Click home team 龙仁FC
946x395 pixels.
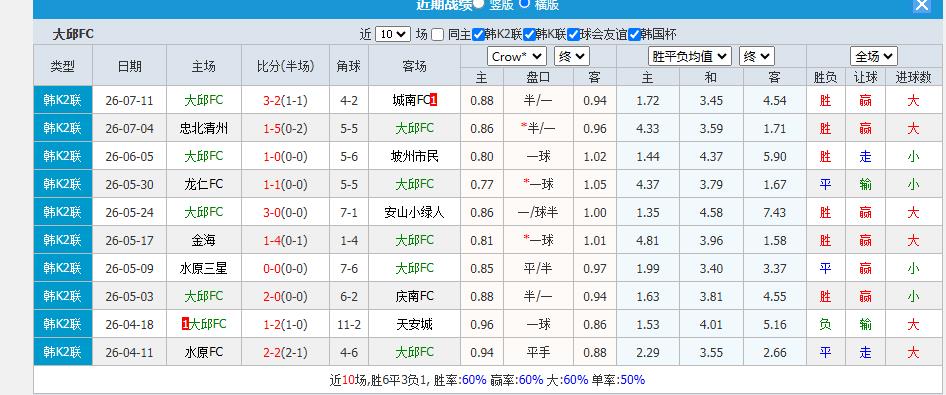click(204, 185)
